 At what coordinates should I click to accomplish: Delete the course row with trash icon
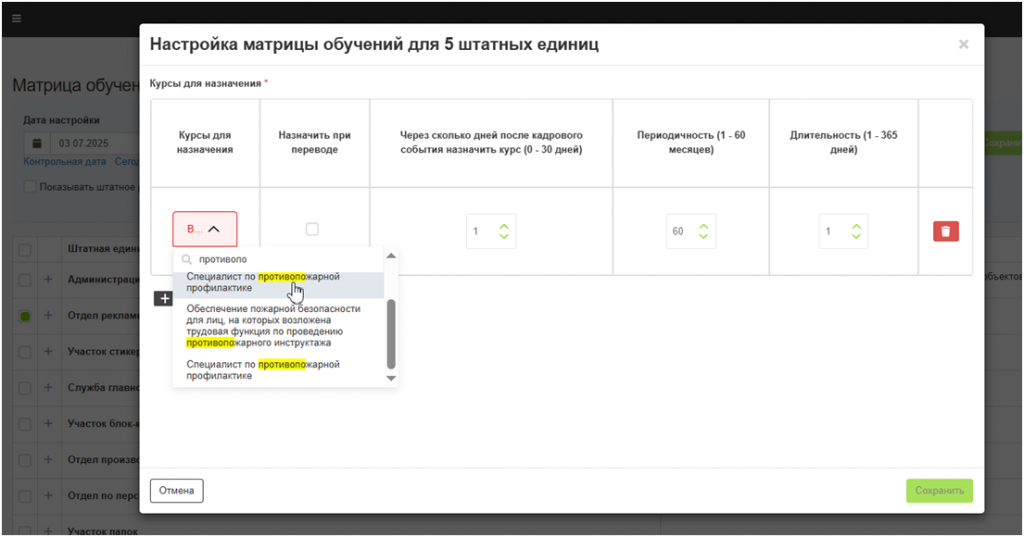point(945,231)
